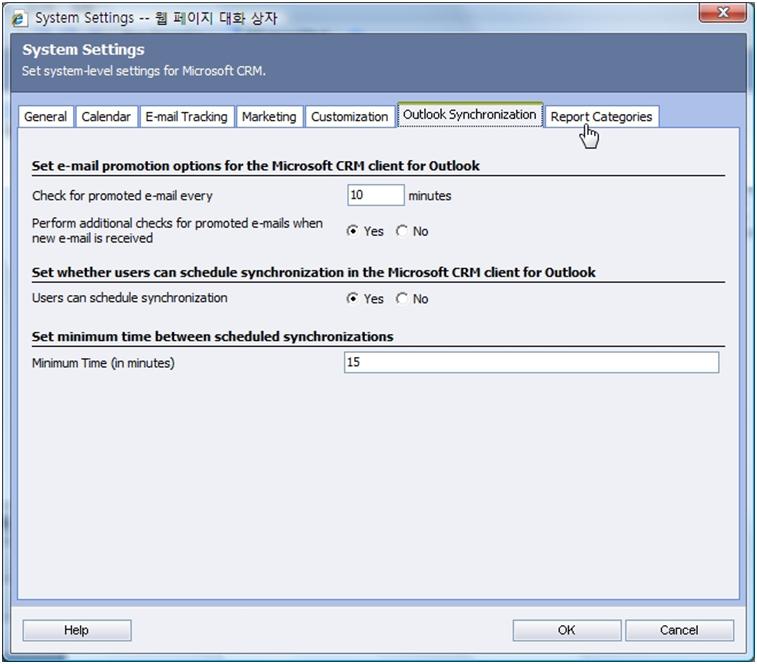Select Yes for additional promoted e-mail checks
Image resolution: width=757 pixels, height=664 pixels.
pyautogui.click(x=352, y=231)
